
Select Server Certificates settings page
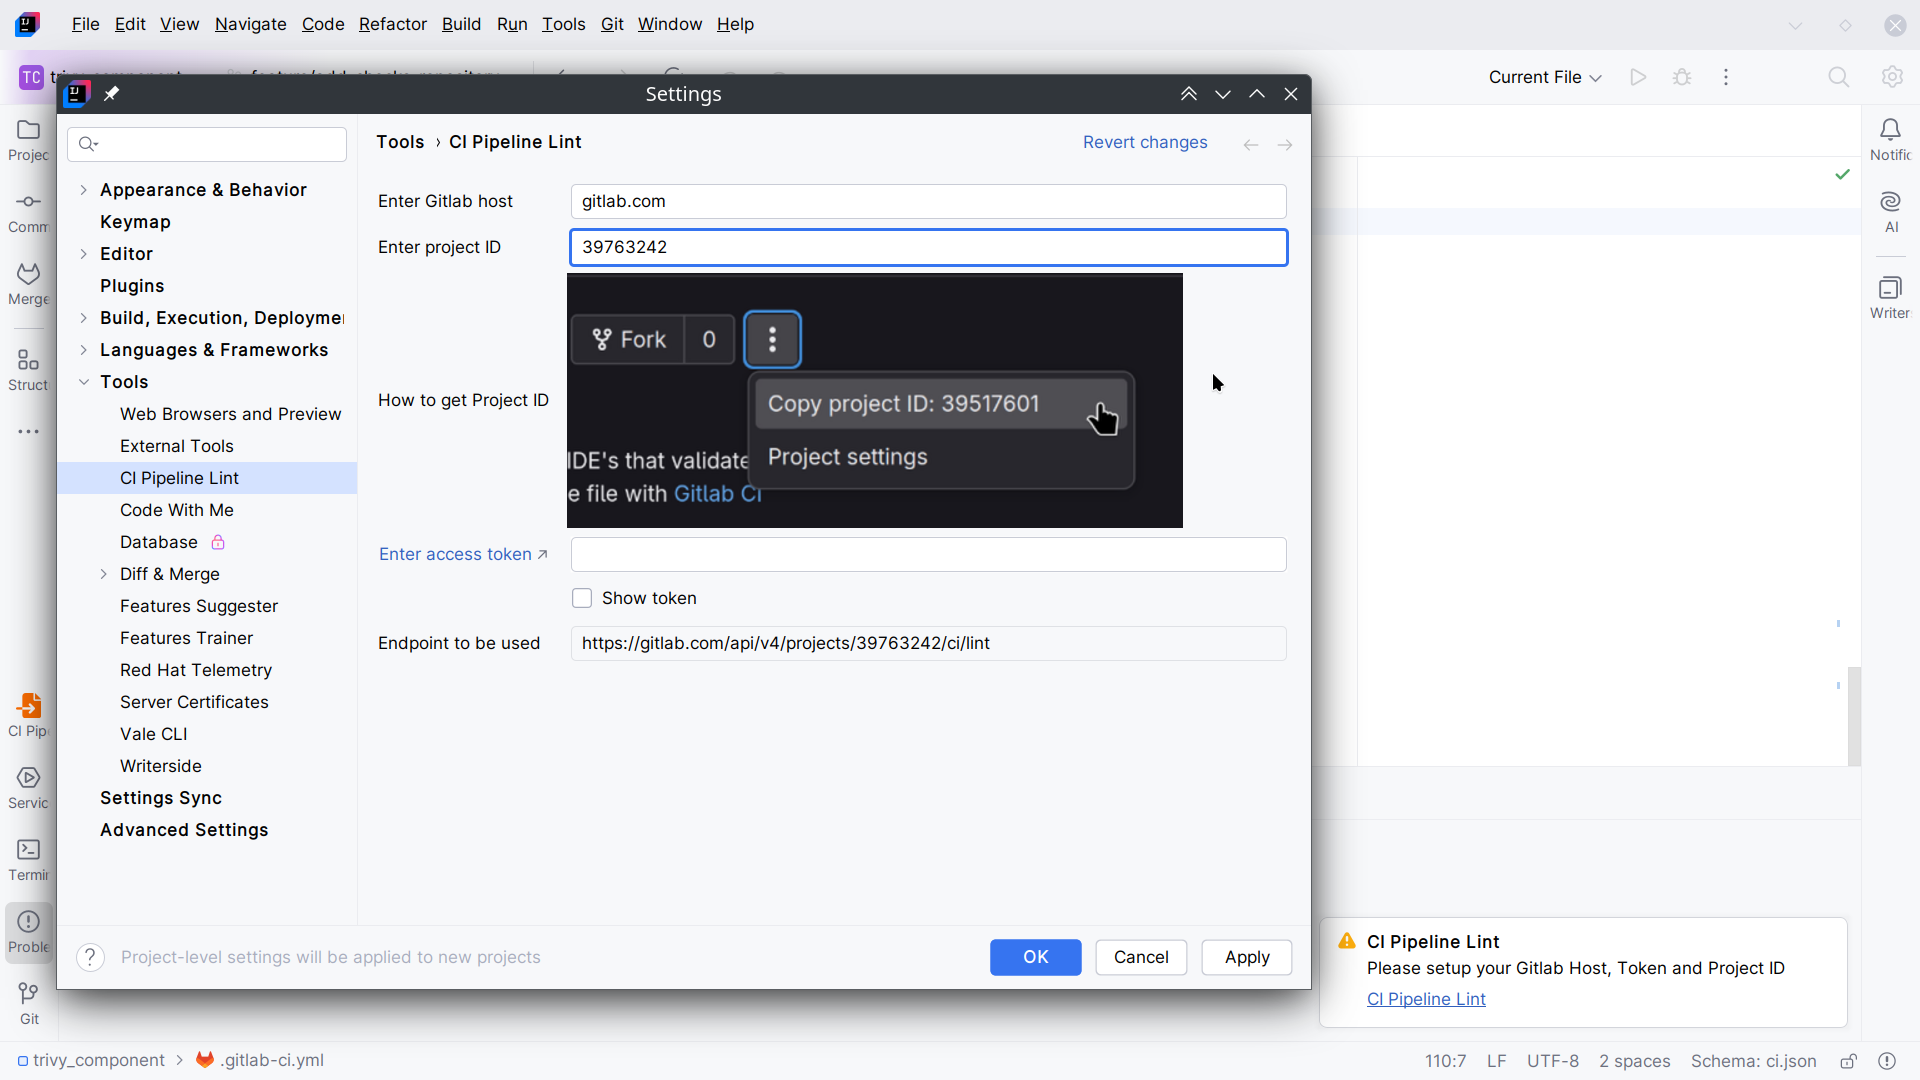(194, 702)
